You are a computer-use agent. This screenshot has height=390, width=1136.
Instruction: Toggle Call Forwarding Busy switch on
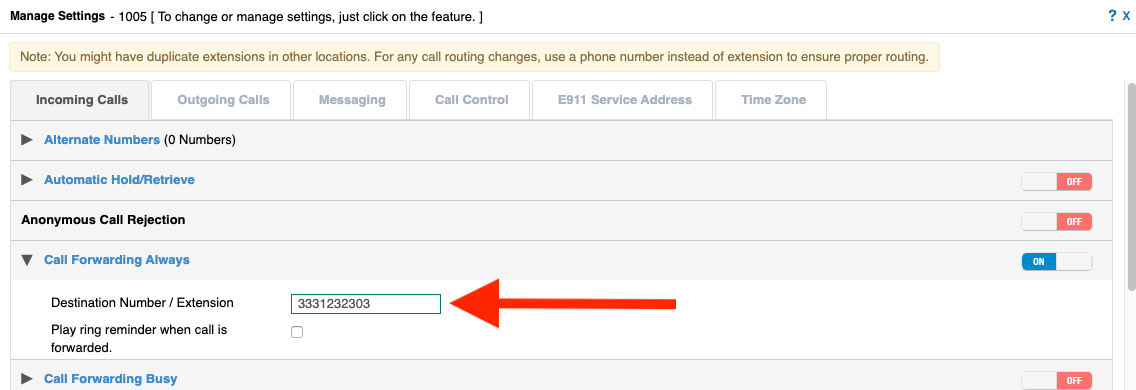[x=1056, y=381]
